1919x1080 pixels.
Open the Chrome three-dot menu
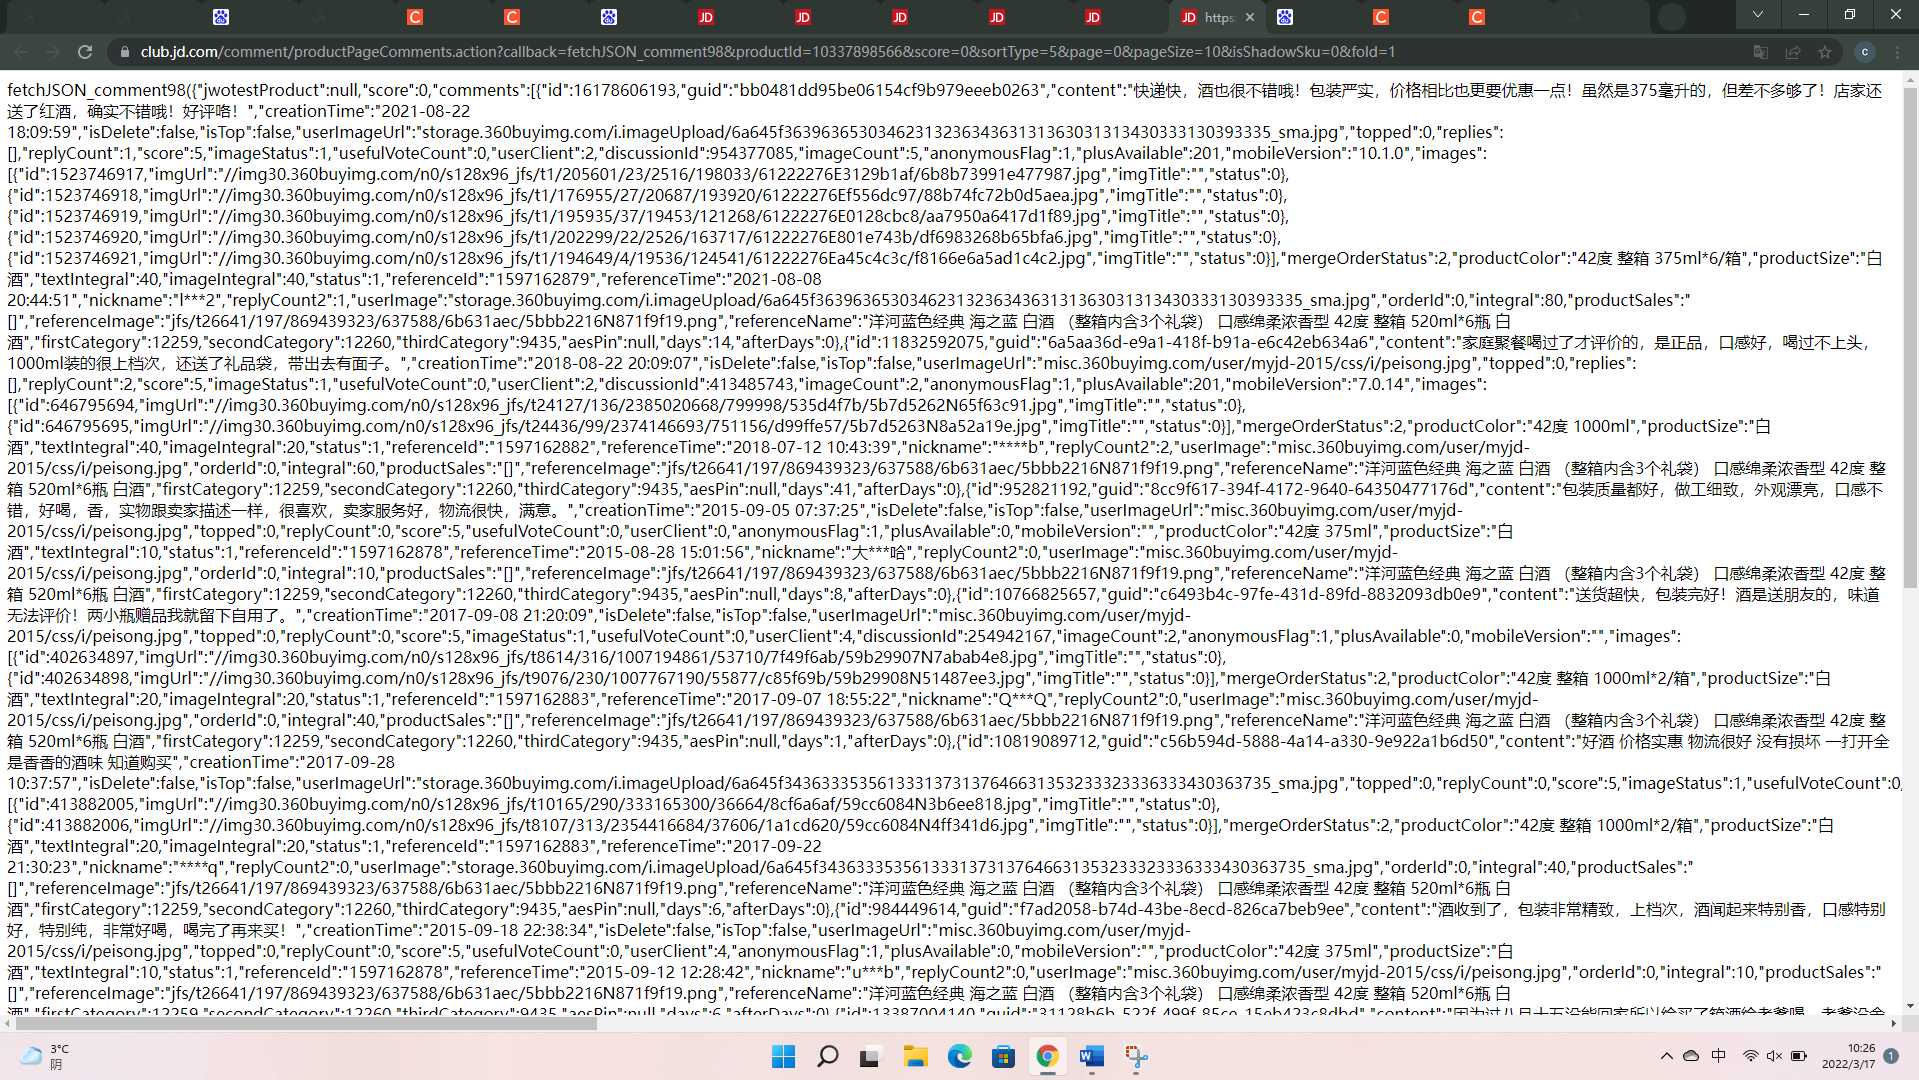tap(1898, 52)
